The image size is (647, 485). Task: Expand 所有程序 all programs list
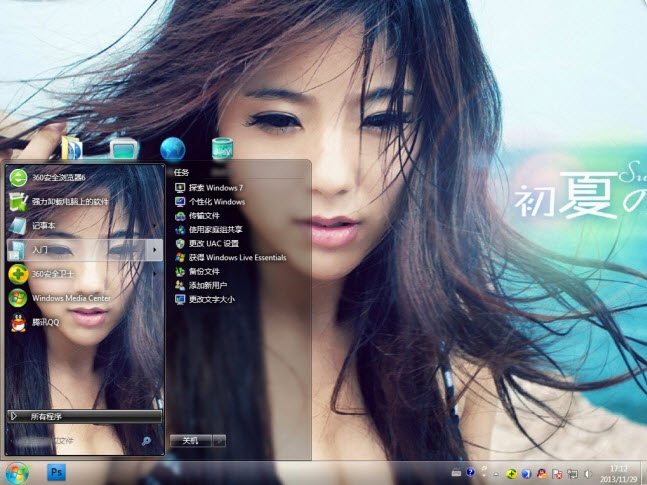[85, 416]
